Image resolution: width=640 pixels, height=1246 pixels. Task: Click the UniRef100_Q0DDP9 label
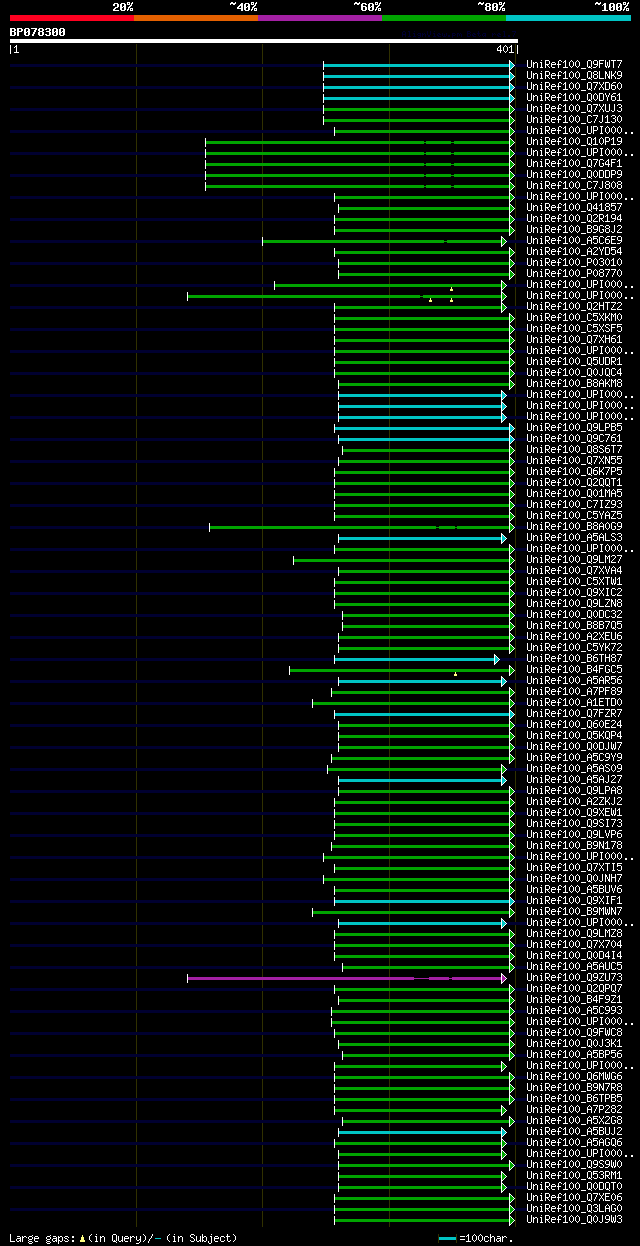[x=574, y=174]
